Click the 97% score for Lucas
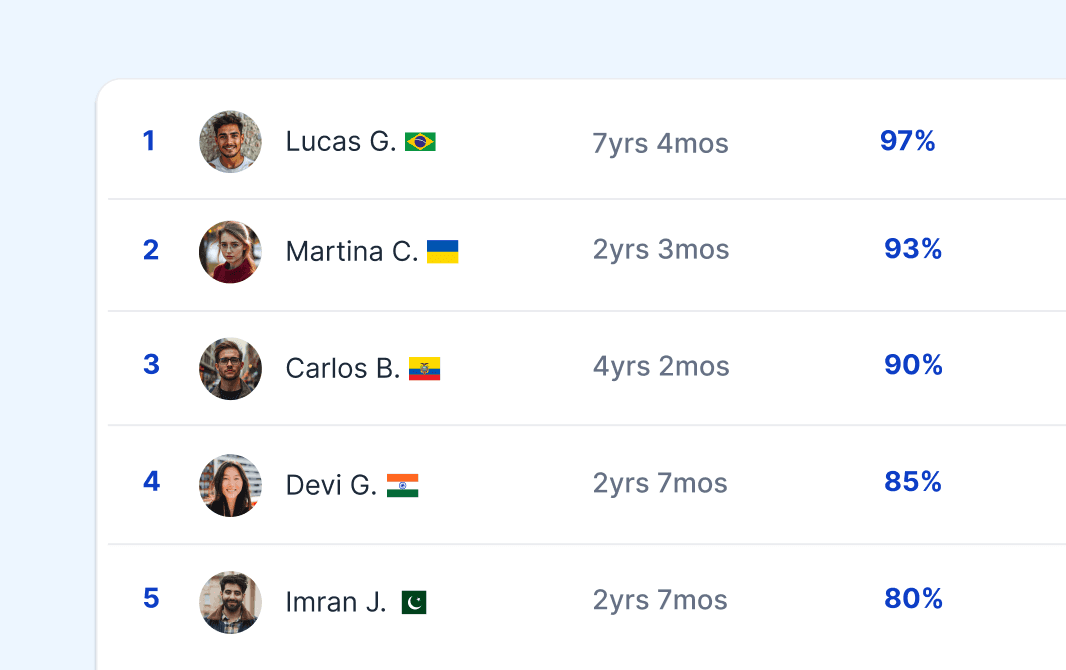This screenshot has height=670, width=1066. coord(908,141)
